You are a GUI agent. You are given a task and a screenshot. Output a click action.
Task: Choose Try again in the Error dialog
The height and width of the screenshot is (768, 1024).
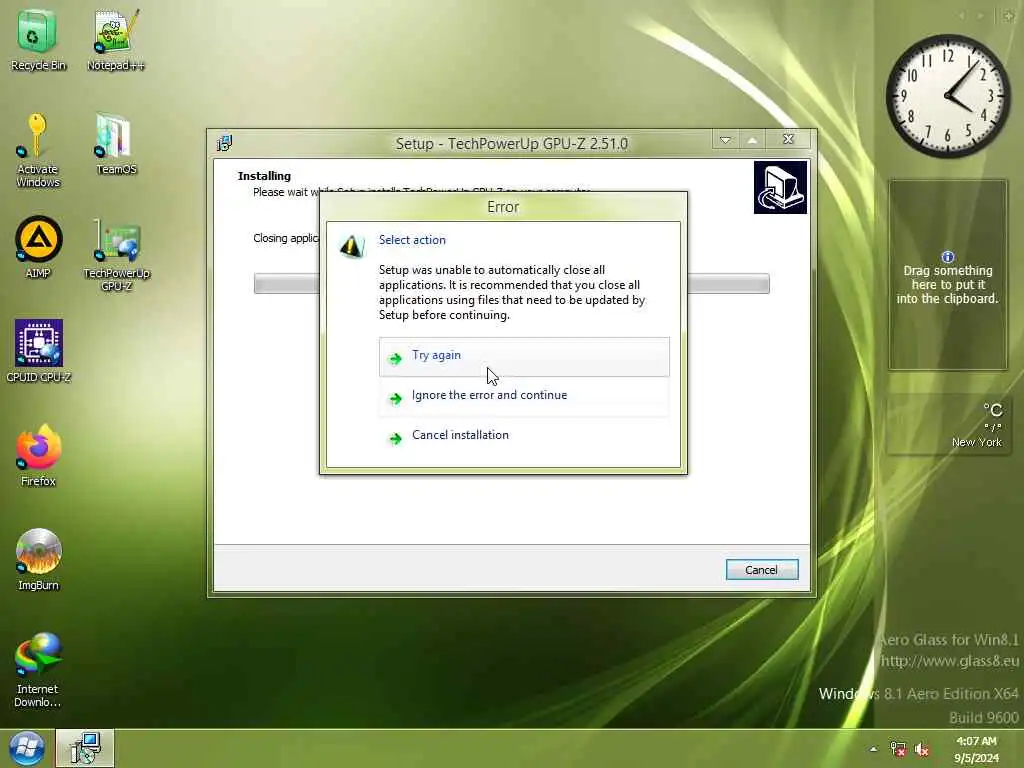[x=524, y=357]
